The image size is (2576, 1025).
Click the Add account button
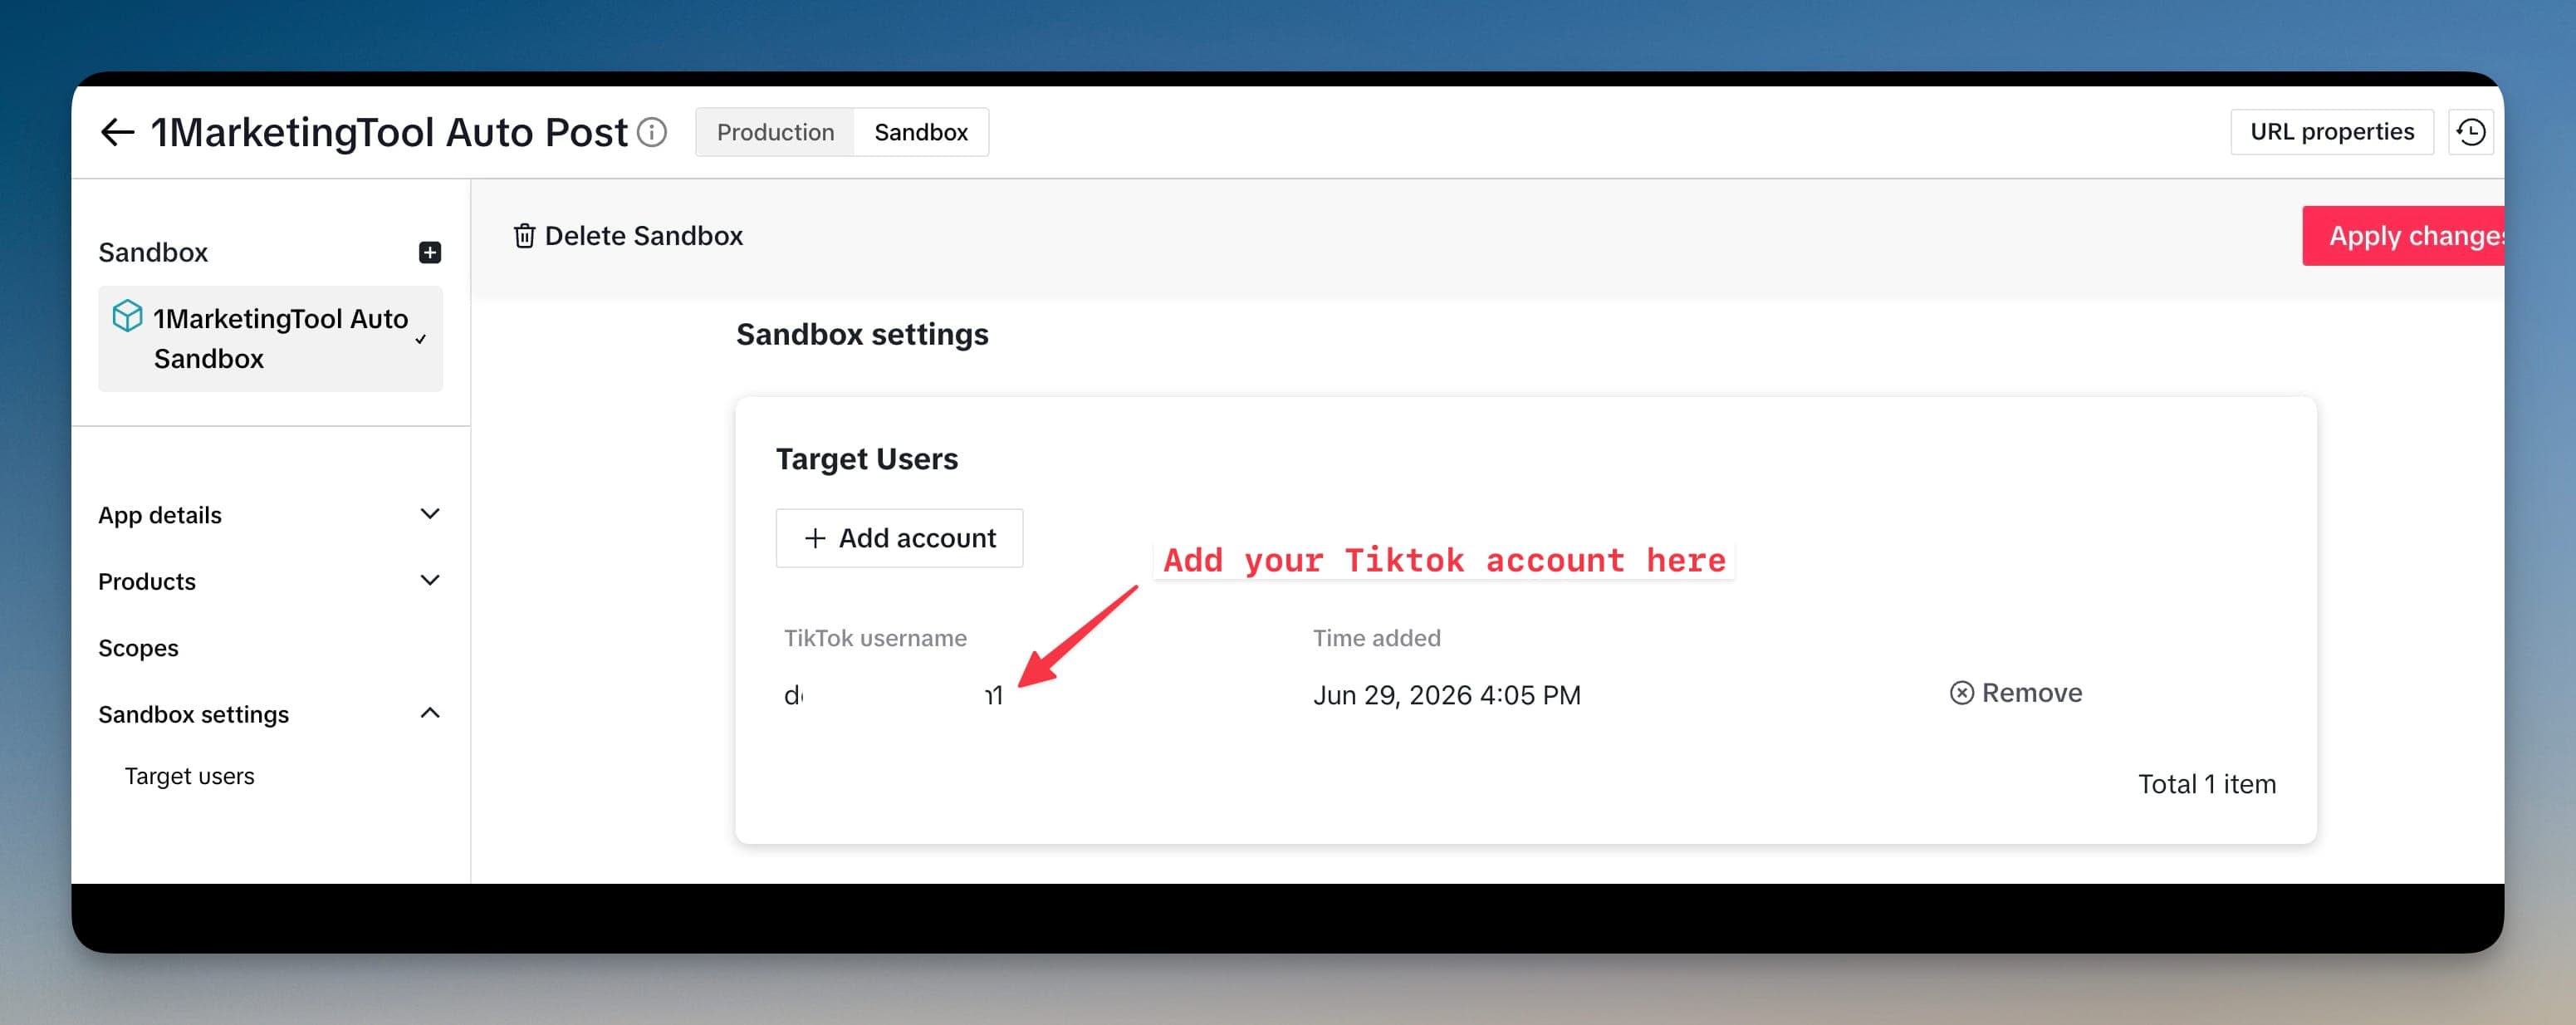(x=899, y=538)
